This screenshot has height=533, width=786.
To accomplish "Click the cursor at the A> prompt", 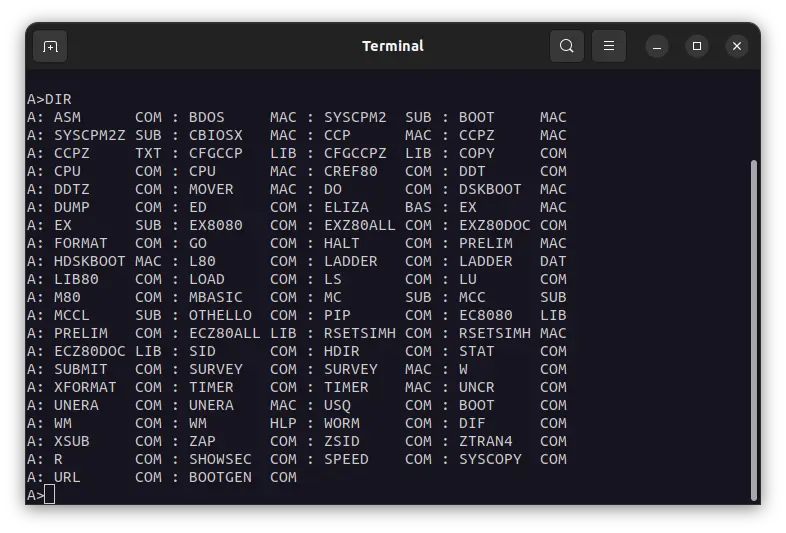I will tap(49, 495).
